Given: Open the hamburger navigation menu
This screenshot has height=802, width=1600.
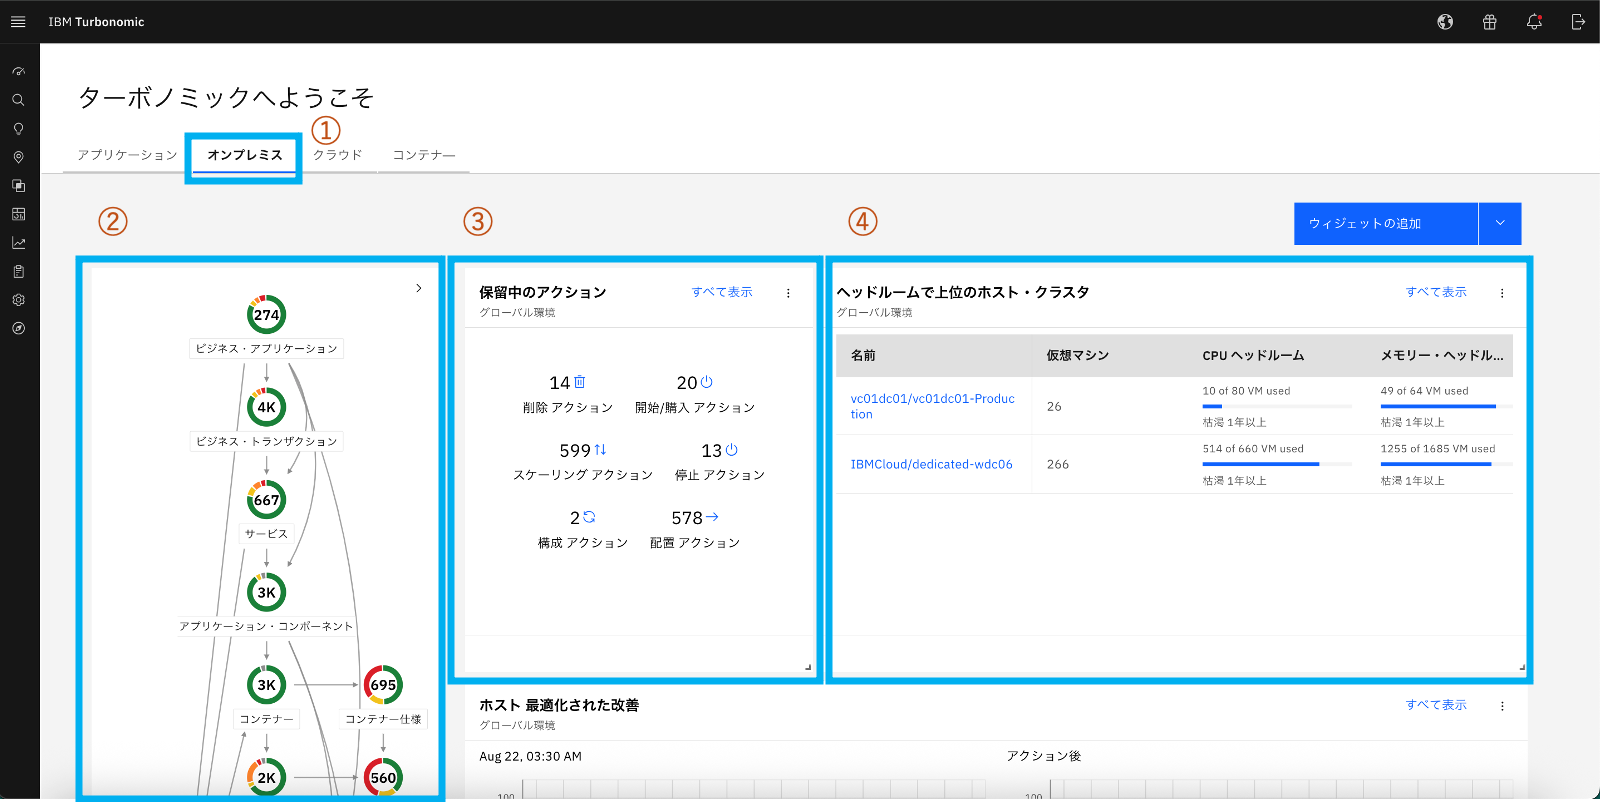Looking at the screenshot, I should (x=18, y=22).
